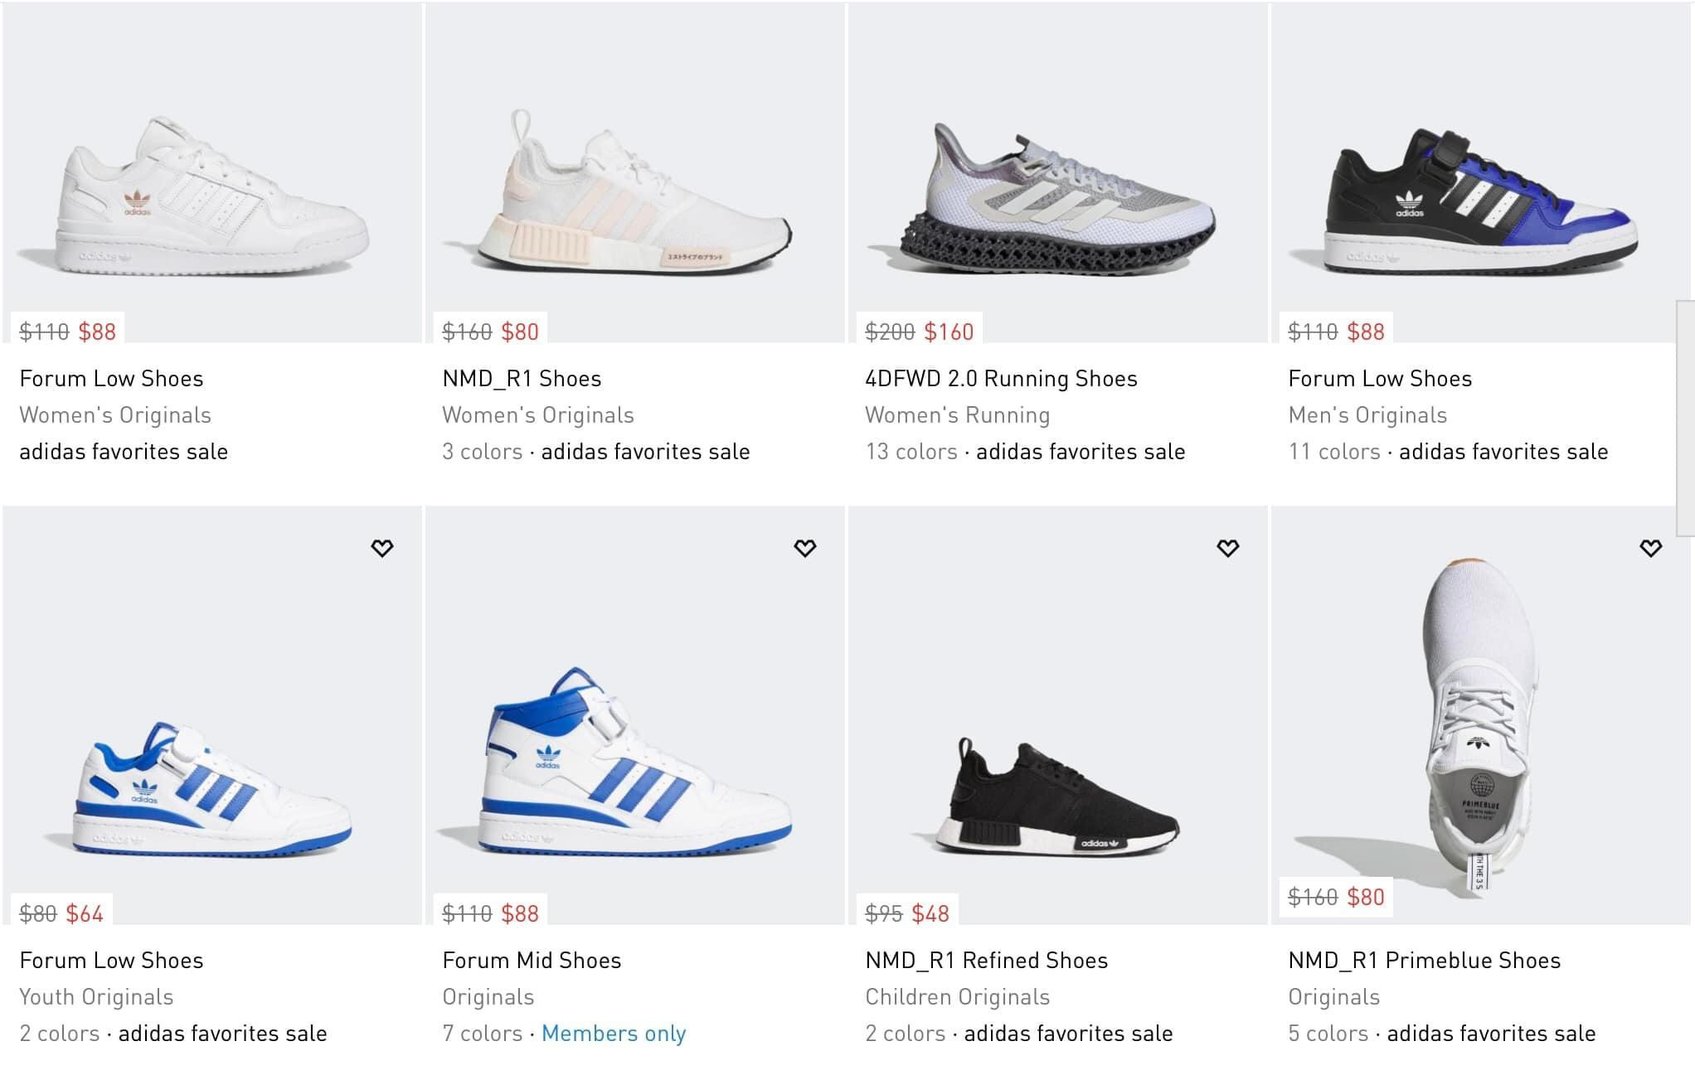Open 4DFWD 2.0 Running Shoes image

coord(1058,202)
